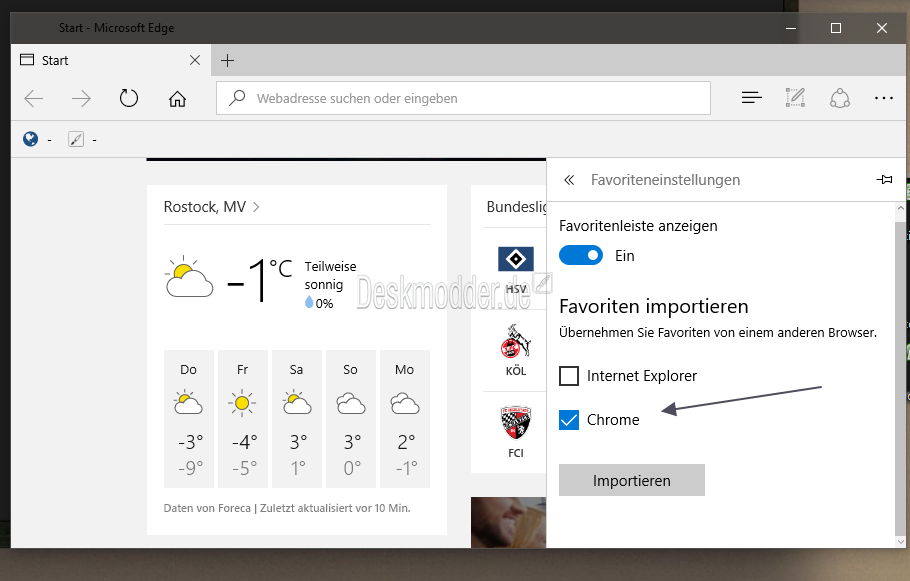910x581 pixels.
Task: Pin the Favoriteneinstellungen pane
Action: [884, 180]
